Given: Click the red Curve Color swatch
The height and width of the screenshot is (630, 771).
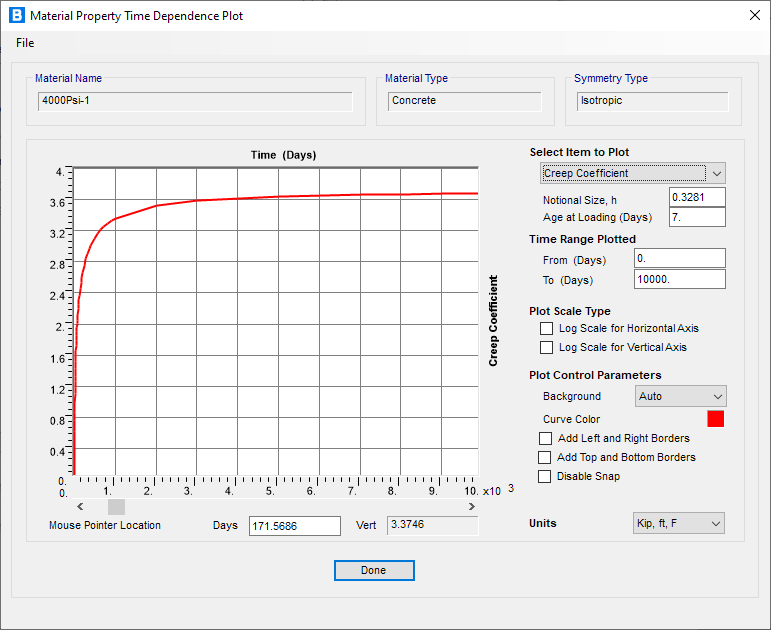Looking at the screenshot, I should click(715, 419).
